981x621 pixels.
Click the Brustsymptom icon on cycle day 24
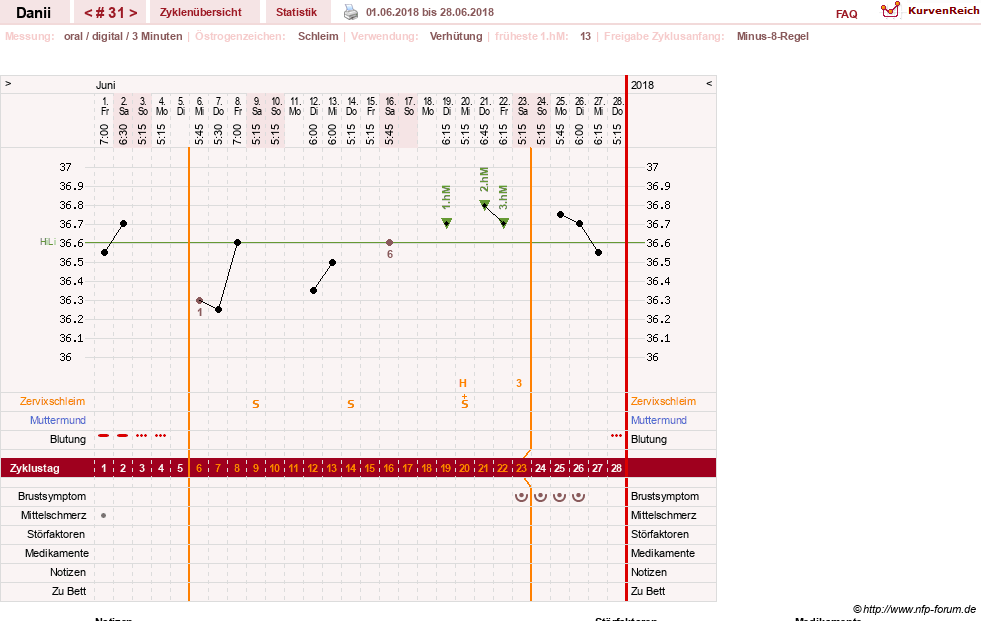point(541,497)
